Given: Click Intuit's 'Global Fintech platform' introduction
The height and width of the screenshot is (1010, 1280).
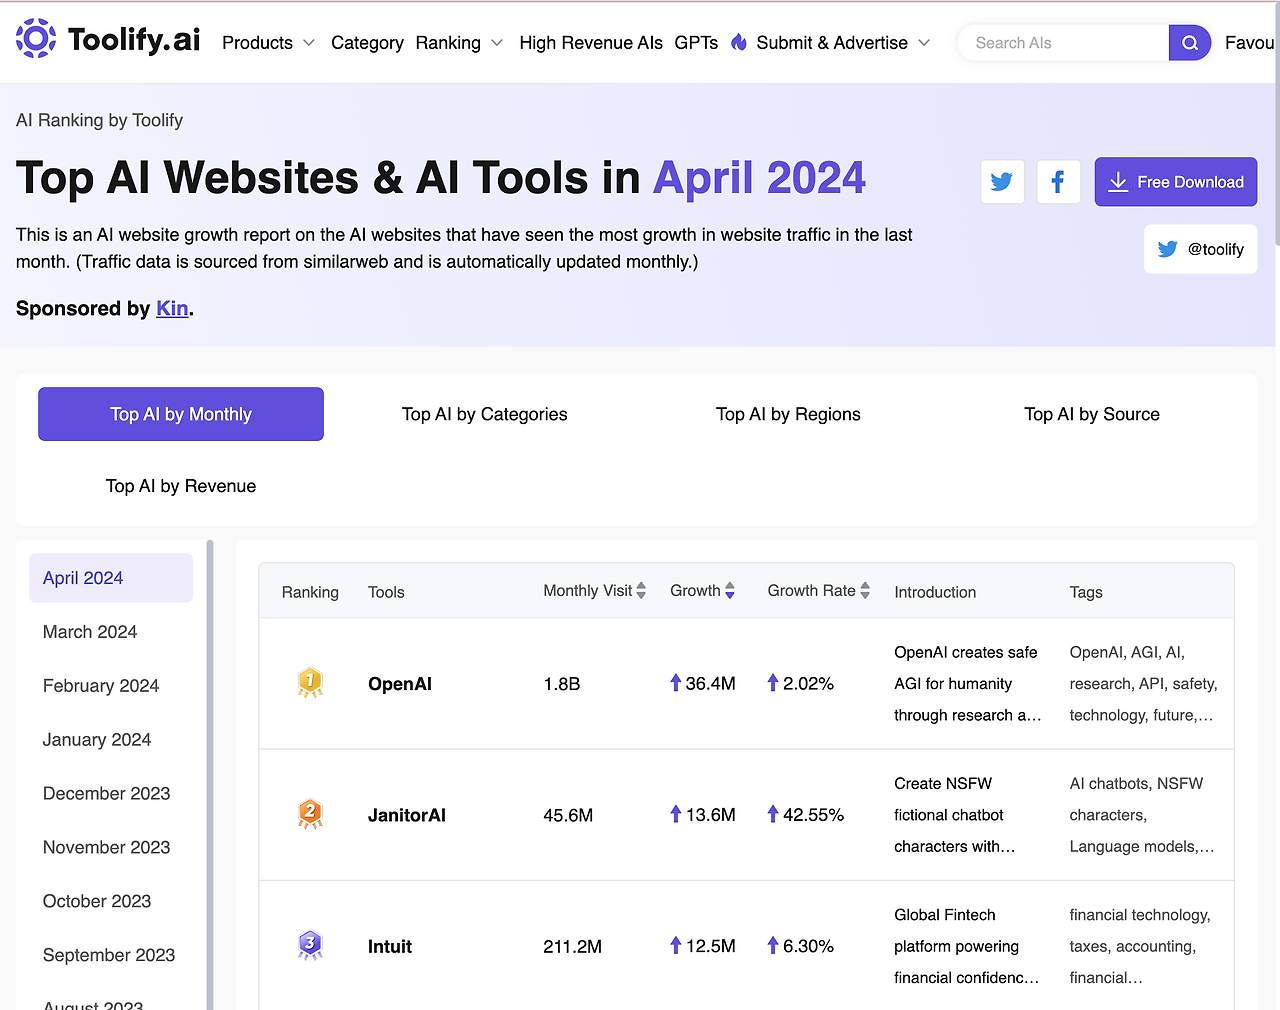Looking at the screenshot, I should pos(967,947).
